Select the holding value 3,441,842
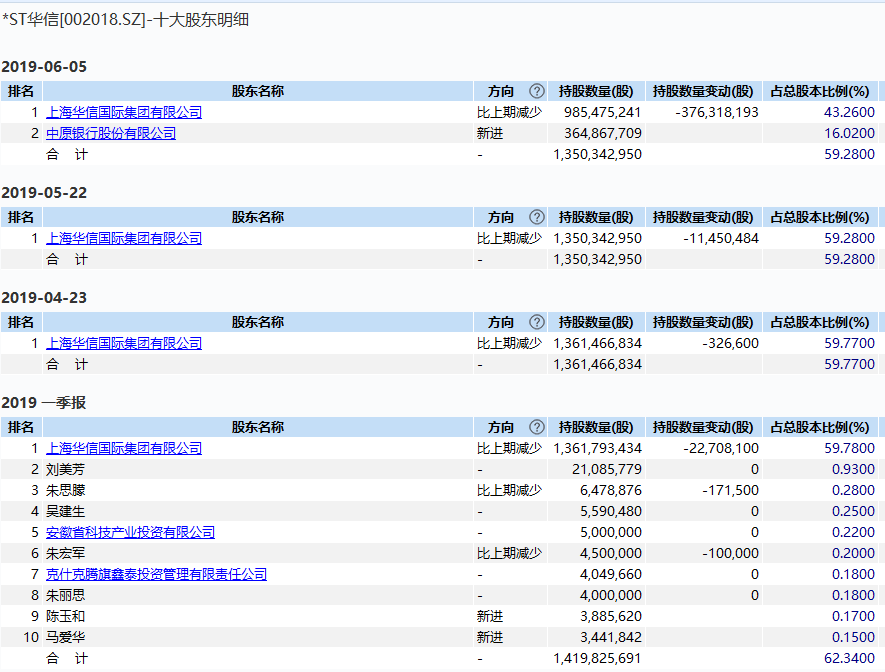Viewport: 885px width, 672px height. click(x=611, y=637)
